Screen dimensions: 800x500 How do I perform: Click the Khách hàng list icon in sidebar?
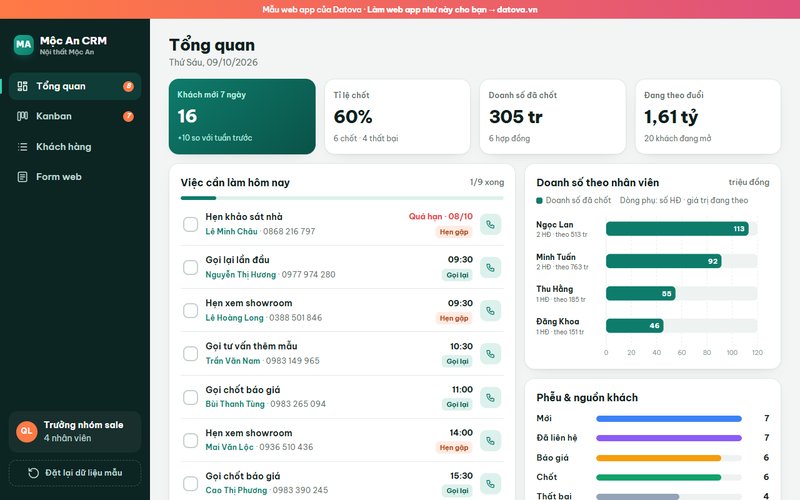click(x=22, y=147)
